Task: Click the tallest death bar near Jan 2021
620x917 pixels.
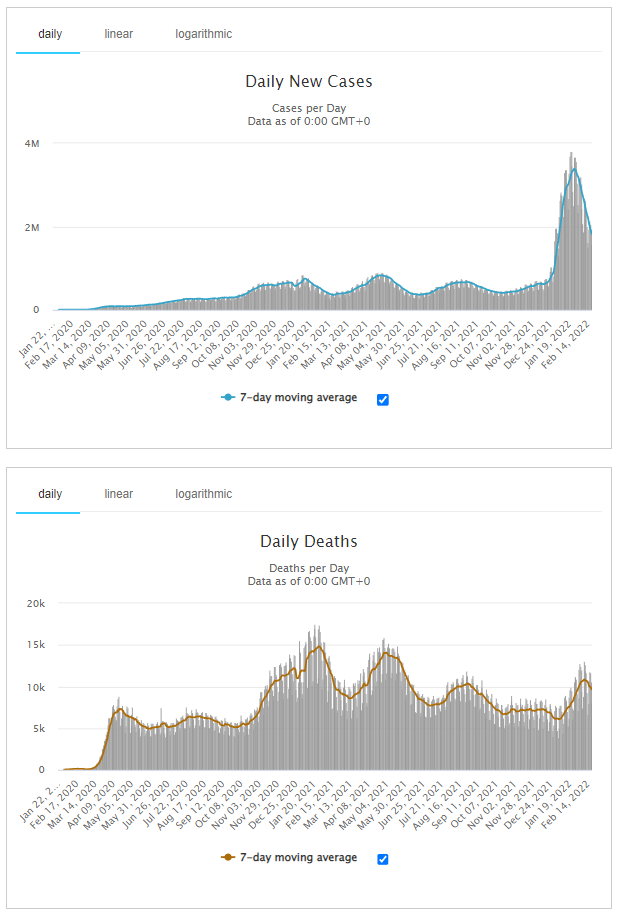Action: pyautogui.click(x=318, y=628)
